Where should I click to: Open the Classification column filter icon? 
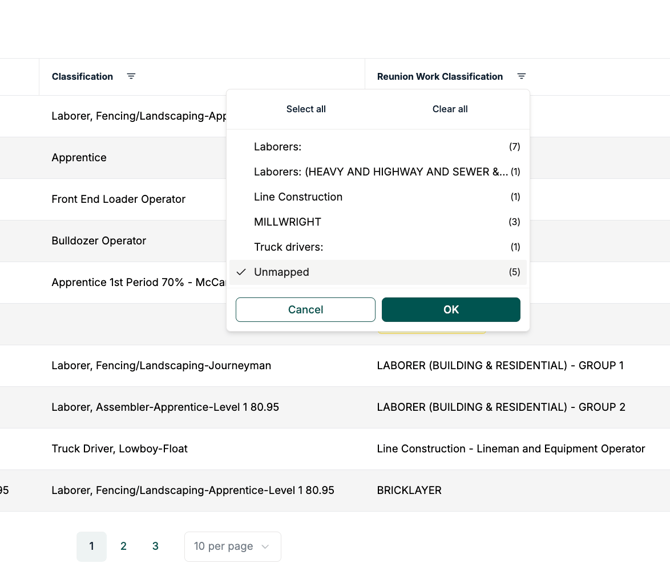pos(131,76)
